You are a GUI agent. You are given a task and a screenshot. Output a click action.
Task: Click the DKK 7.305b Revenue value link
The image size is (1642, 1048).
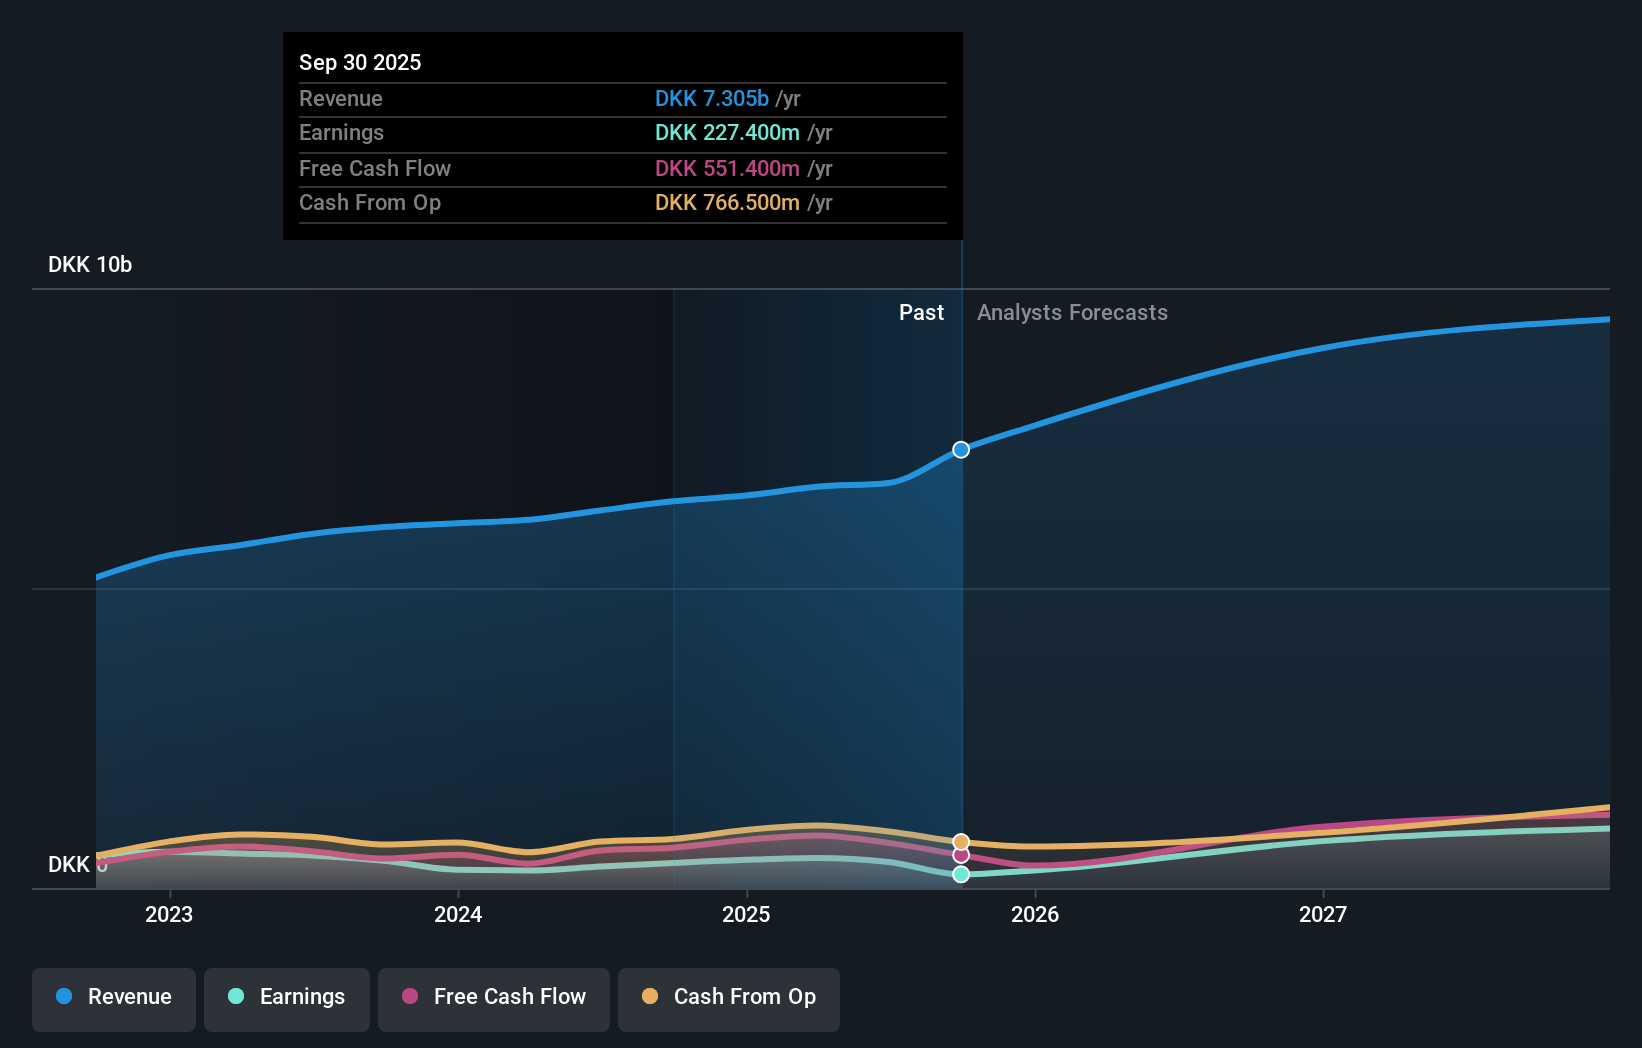click(x=713, y=99)
